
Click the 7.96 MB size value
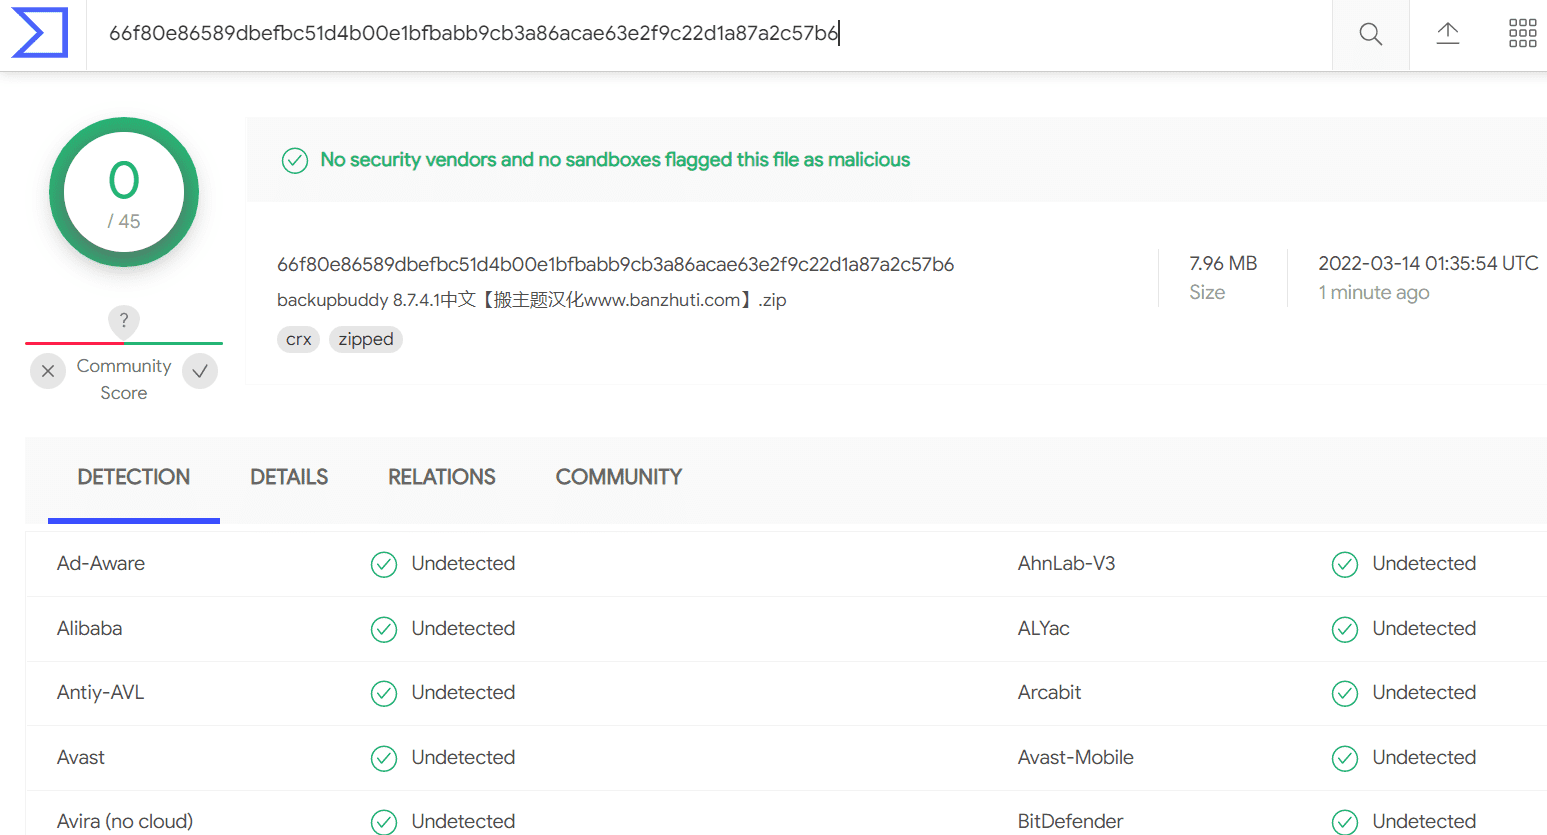pos(1223,263)
